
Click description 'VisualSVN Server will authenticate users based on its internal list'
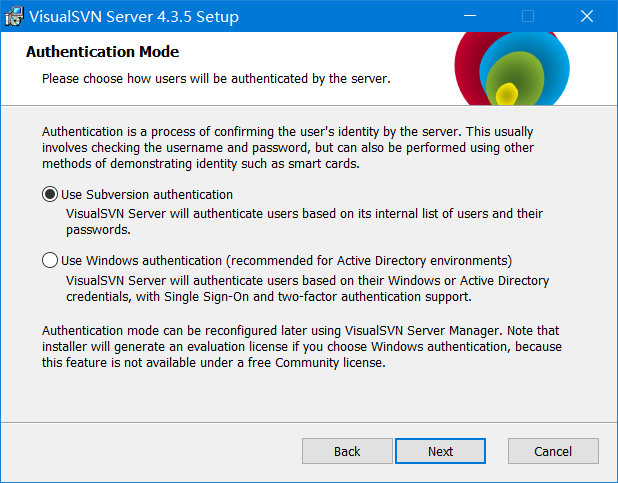pyautogui.click(x=304, y=221)
